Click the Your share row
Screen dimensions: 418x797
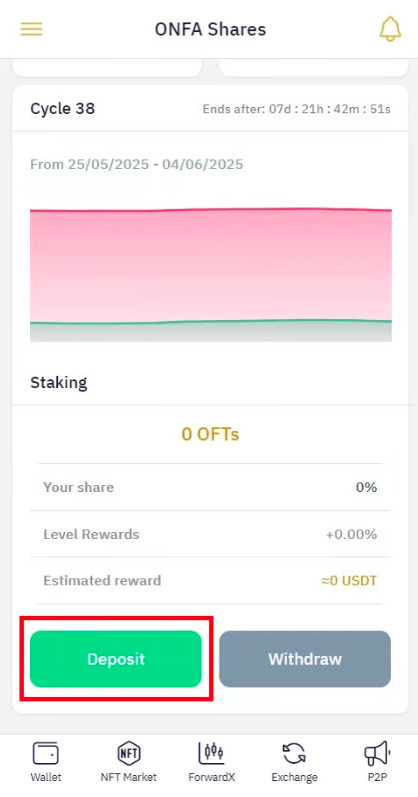[211, 487]
